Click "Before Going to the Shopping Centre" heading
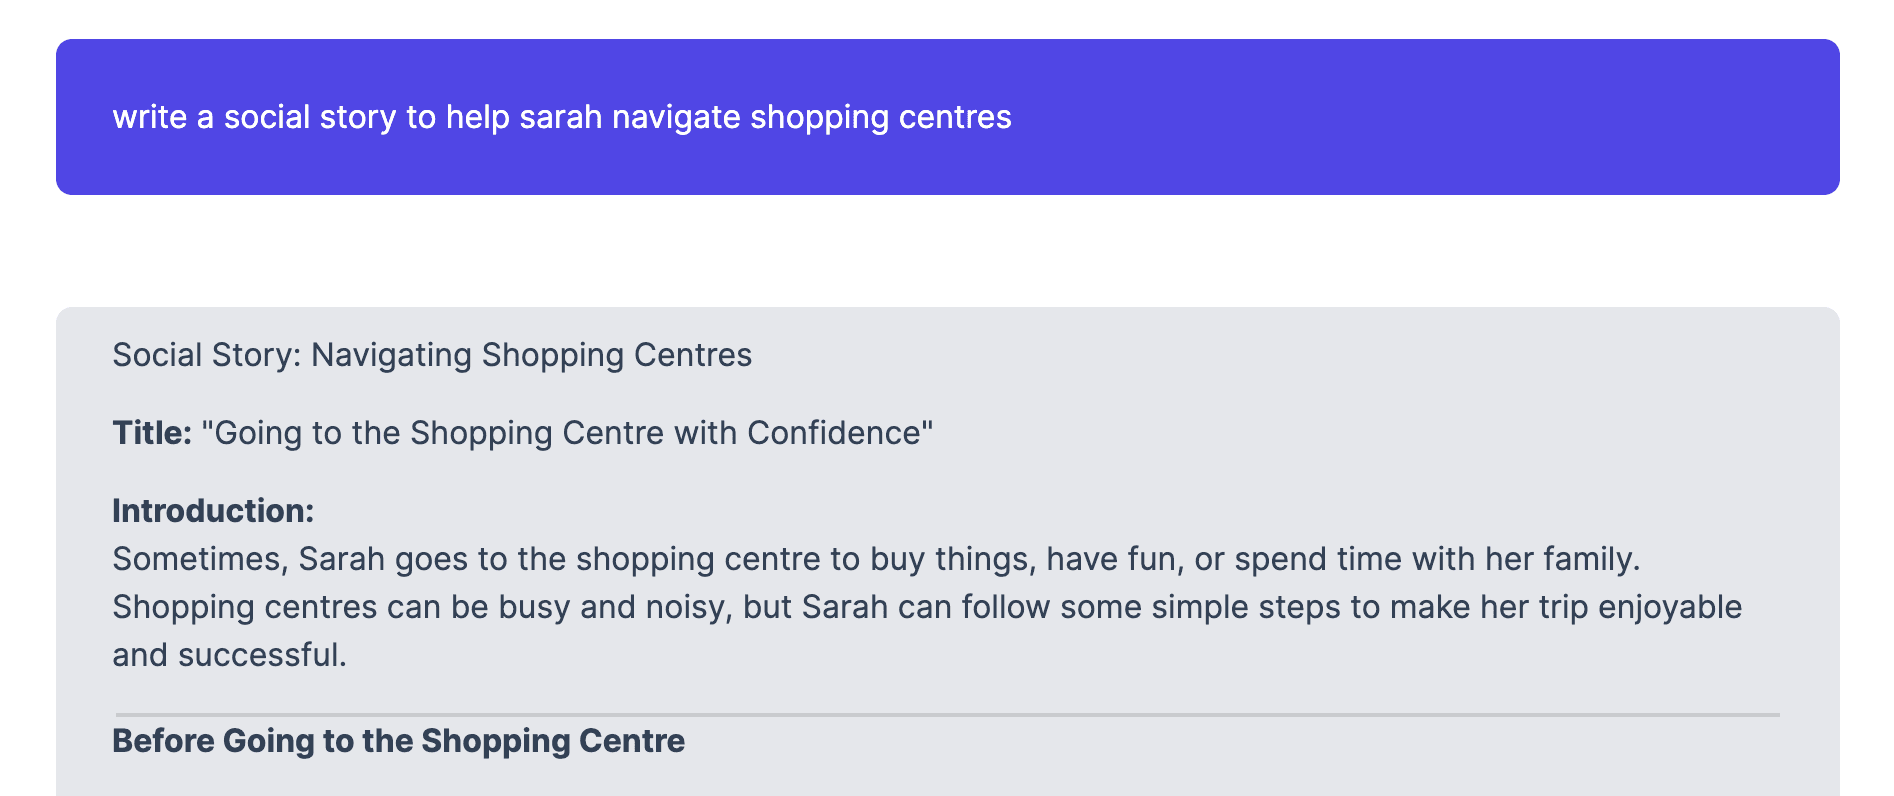Screen dimensions: 1894x796 [398, 741]
